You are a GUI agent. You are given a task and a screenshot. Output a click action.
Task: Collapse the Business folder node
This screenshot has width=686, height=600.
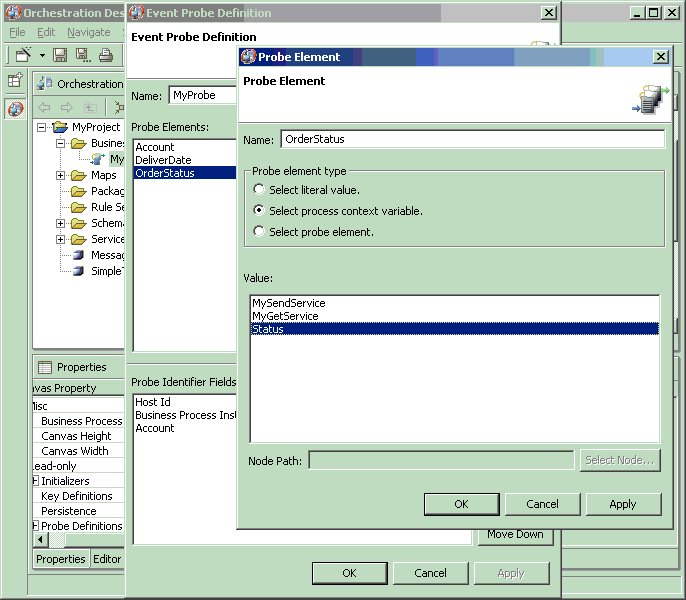click(x=61, y=144)
